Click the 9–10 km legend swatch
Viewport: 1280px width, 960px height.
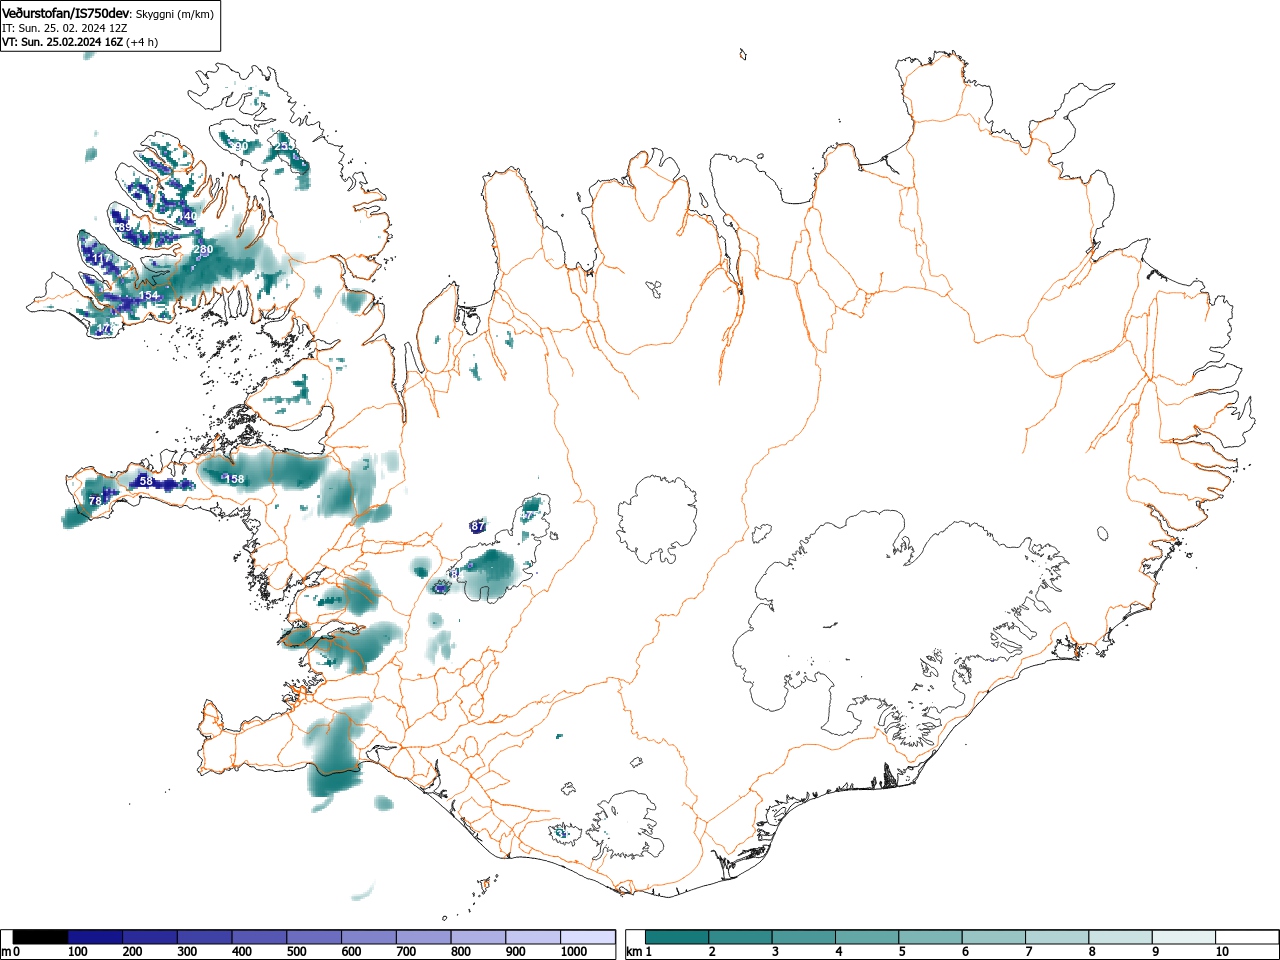click(1186, 937)
